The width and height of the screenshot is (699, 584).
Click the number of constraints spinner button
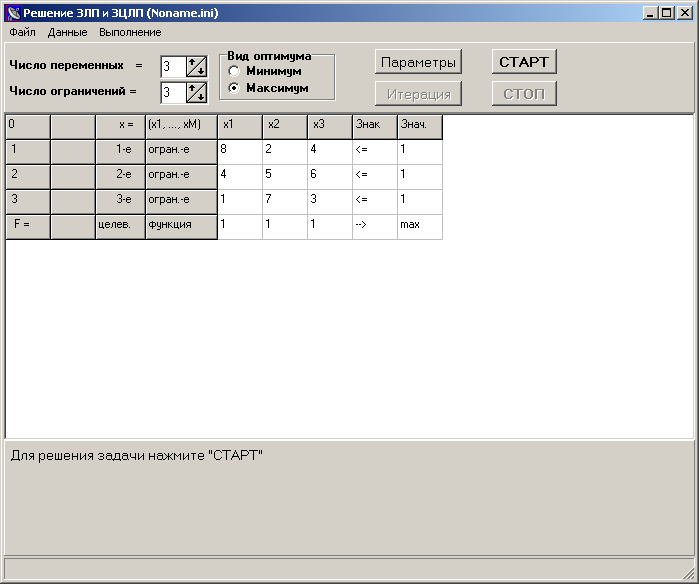click(x=196, y=93)
